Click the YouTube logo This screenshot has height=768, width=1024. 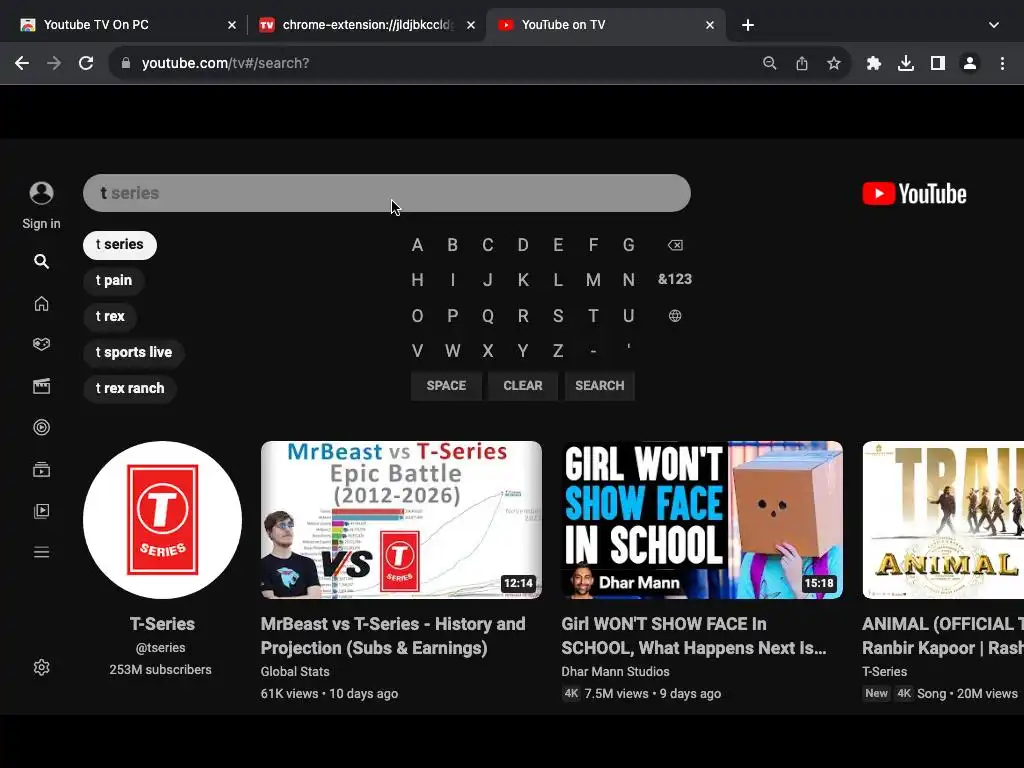[914, 194]
